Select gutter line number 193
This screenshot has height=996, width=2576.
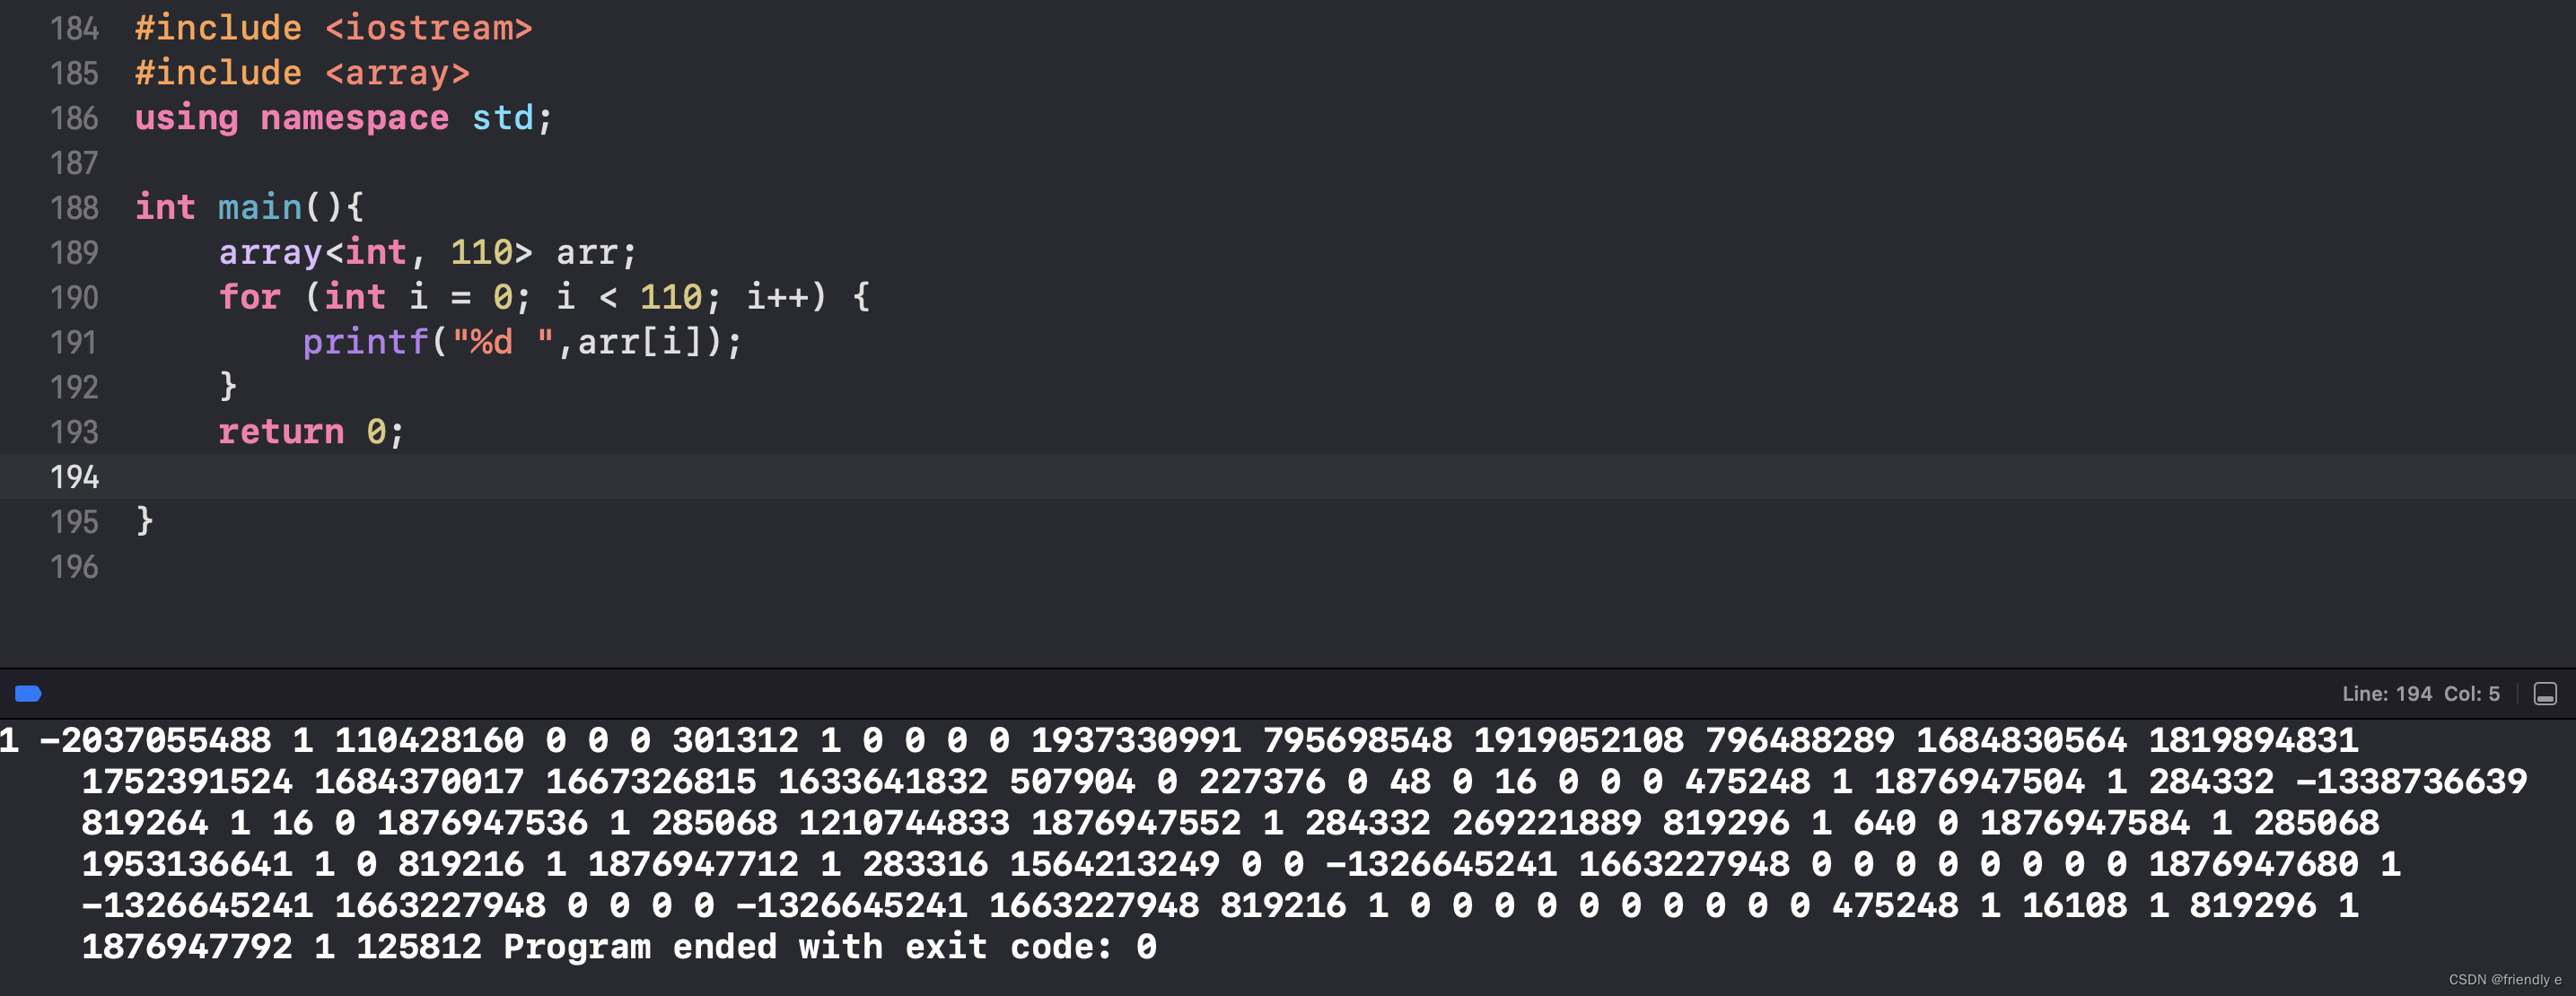coord(74,432)
